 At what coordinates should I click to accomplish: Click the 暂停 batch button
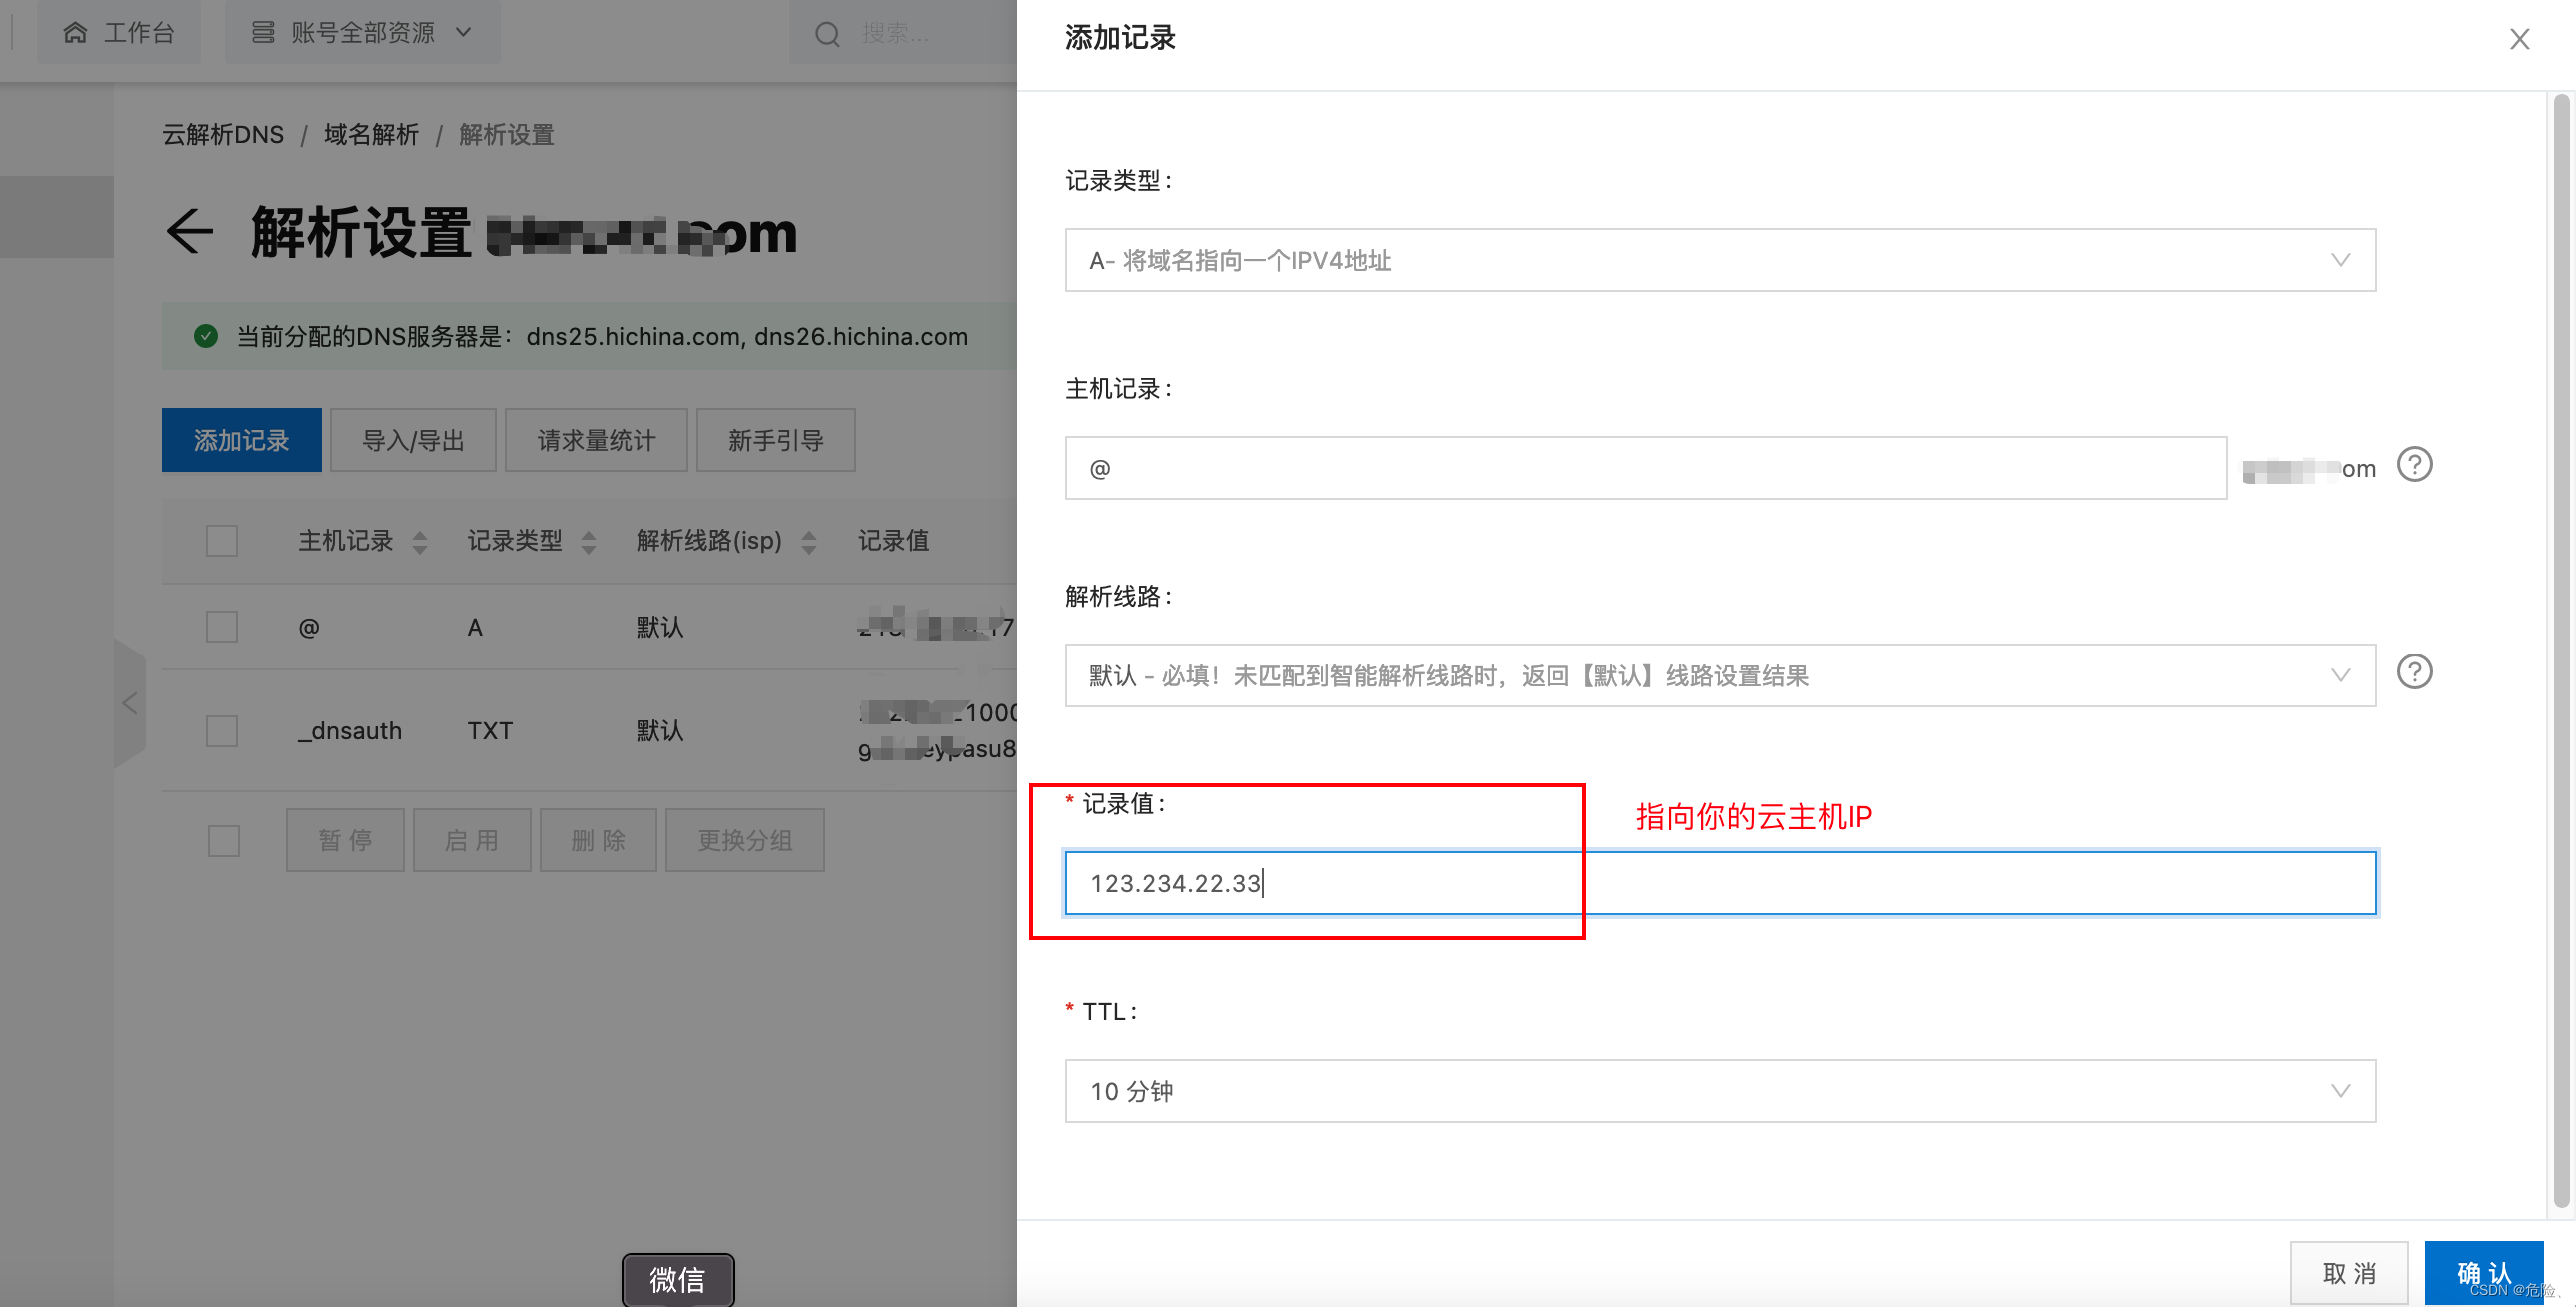345,840
